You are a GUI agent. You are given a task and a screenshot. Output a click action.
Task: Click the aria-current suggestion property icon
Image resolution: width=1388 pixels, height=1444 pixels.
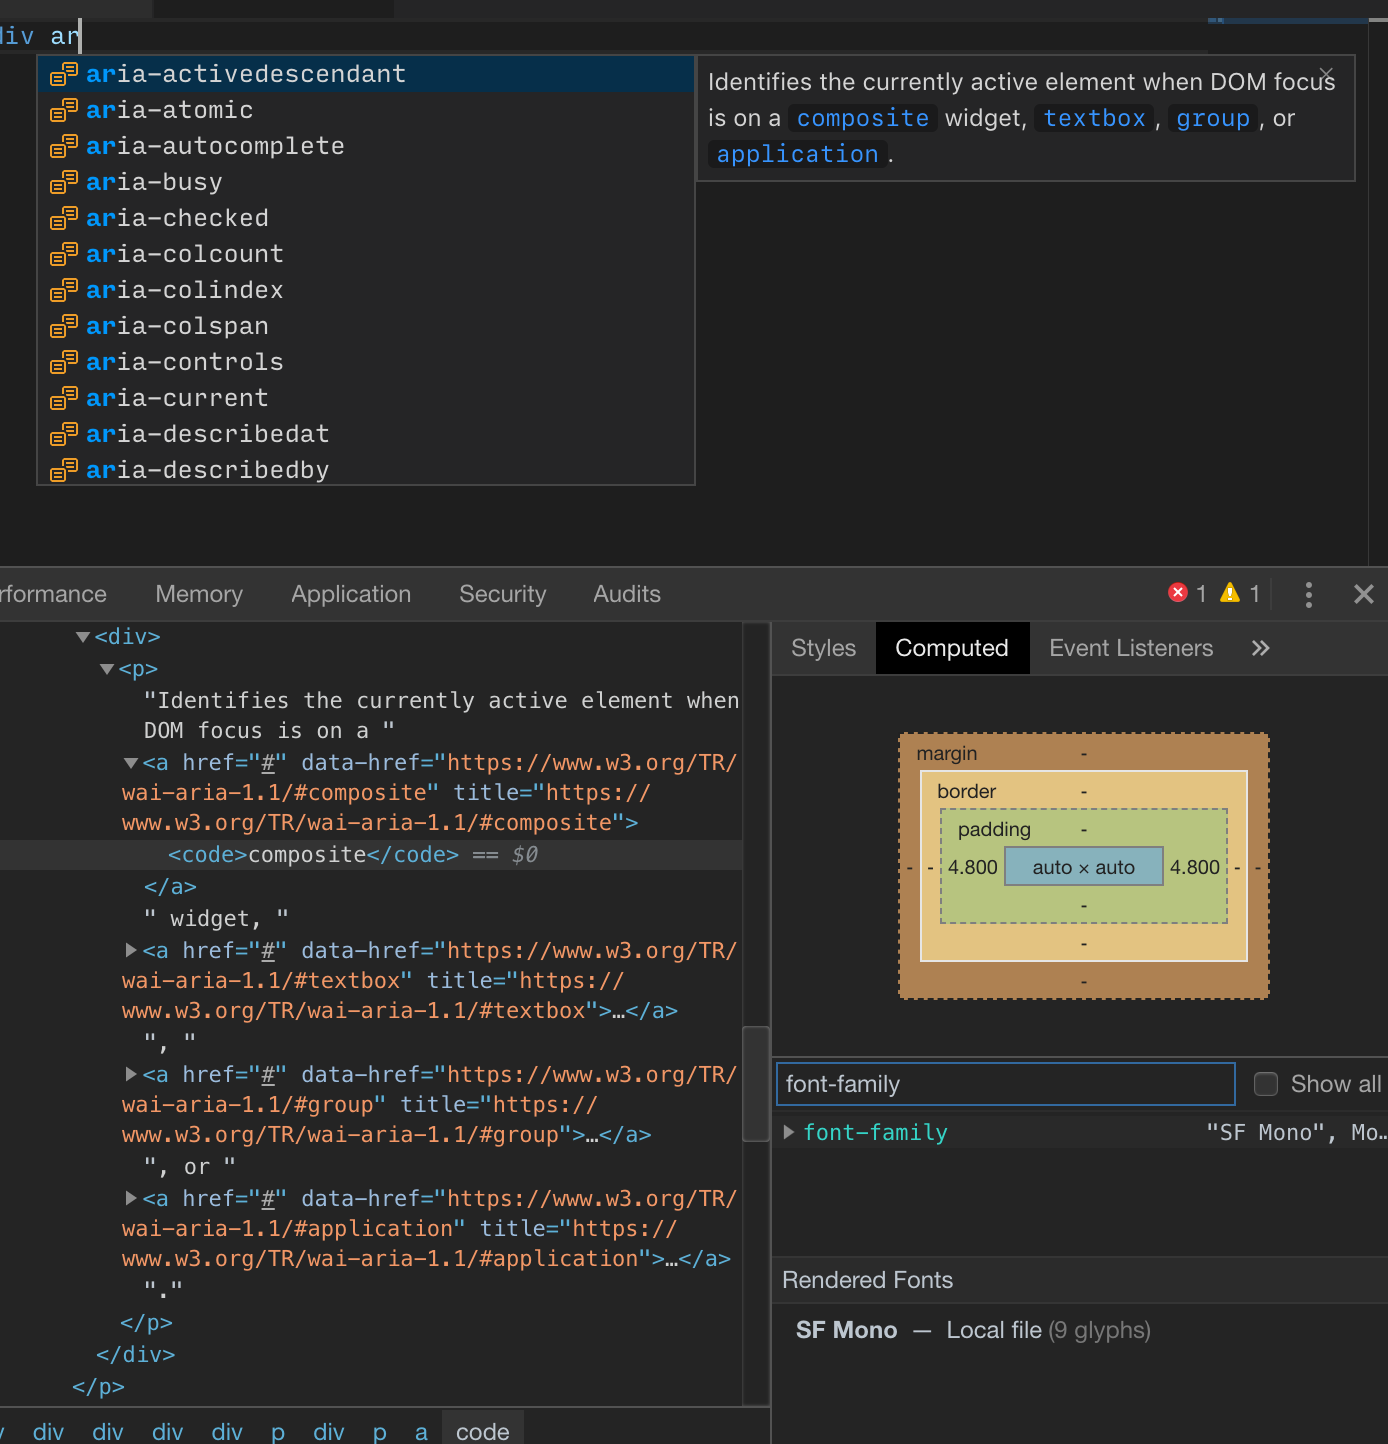pyautogui.click(x=64, y=397)
